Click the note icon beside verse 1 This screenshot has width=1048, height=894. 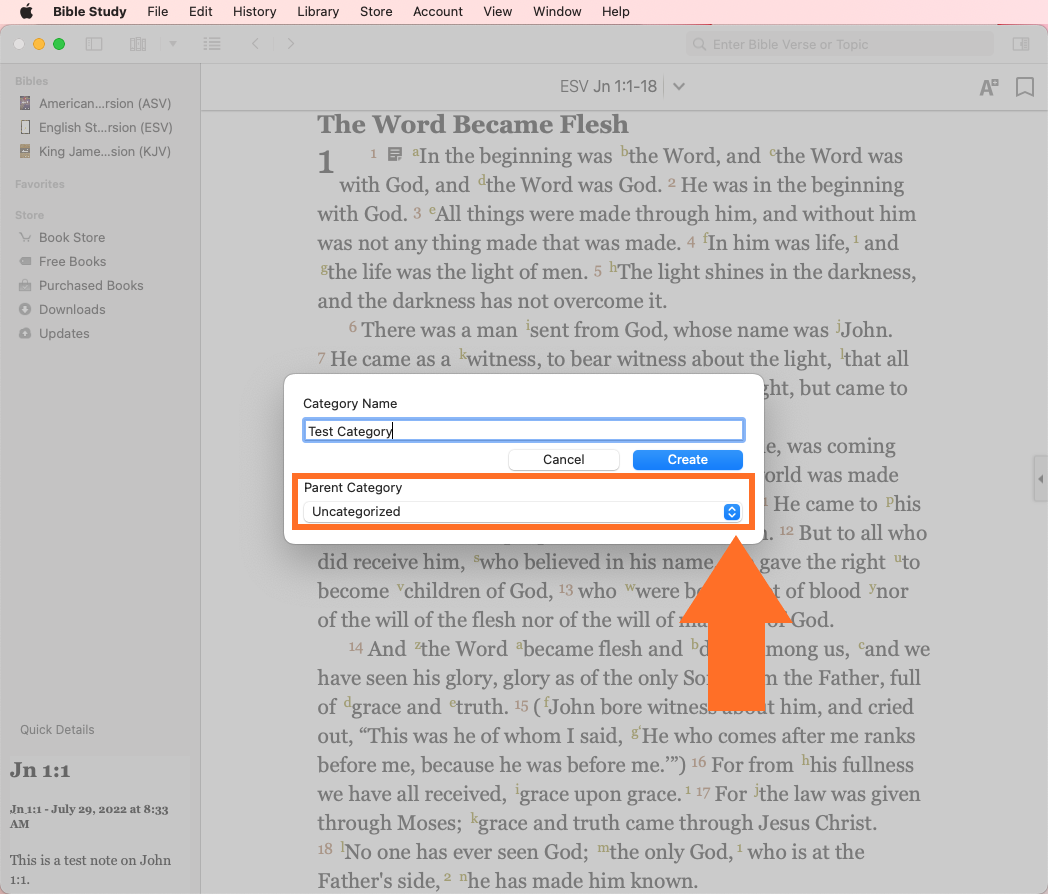[396, 154]
